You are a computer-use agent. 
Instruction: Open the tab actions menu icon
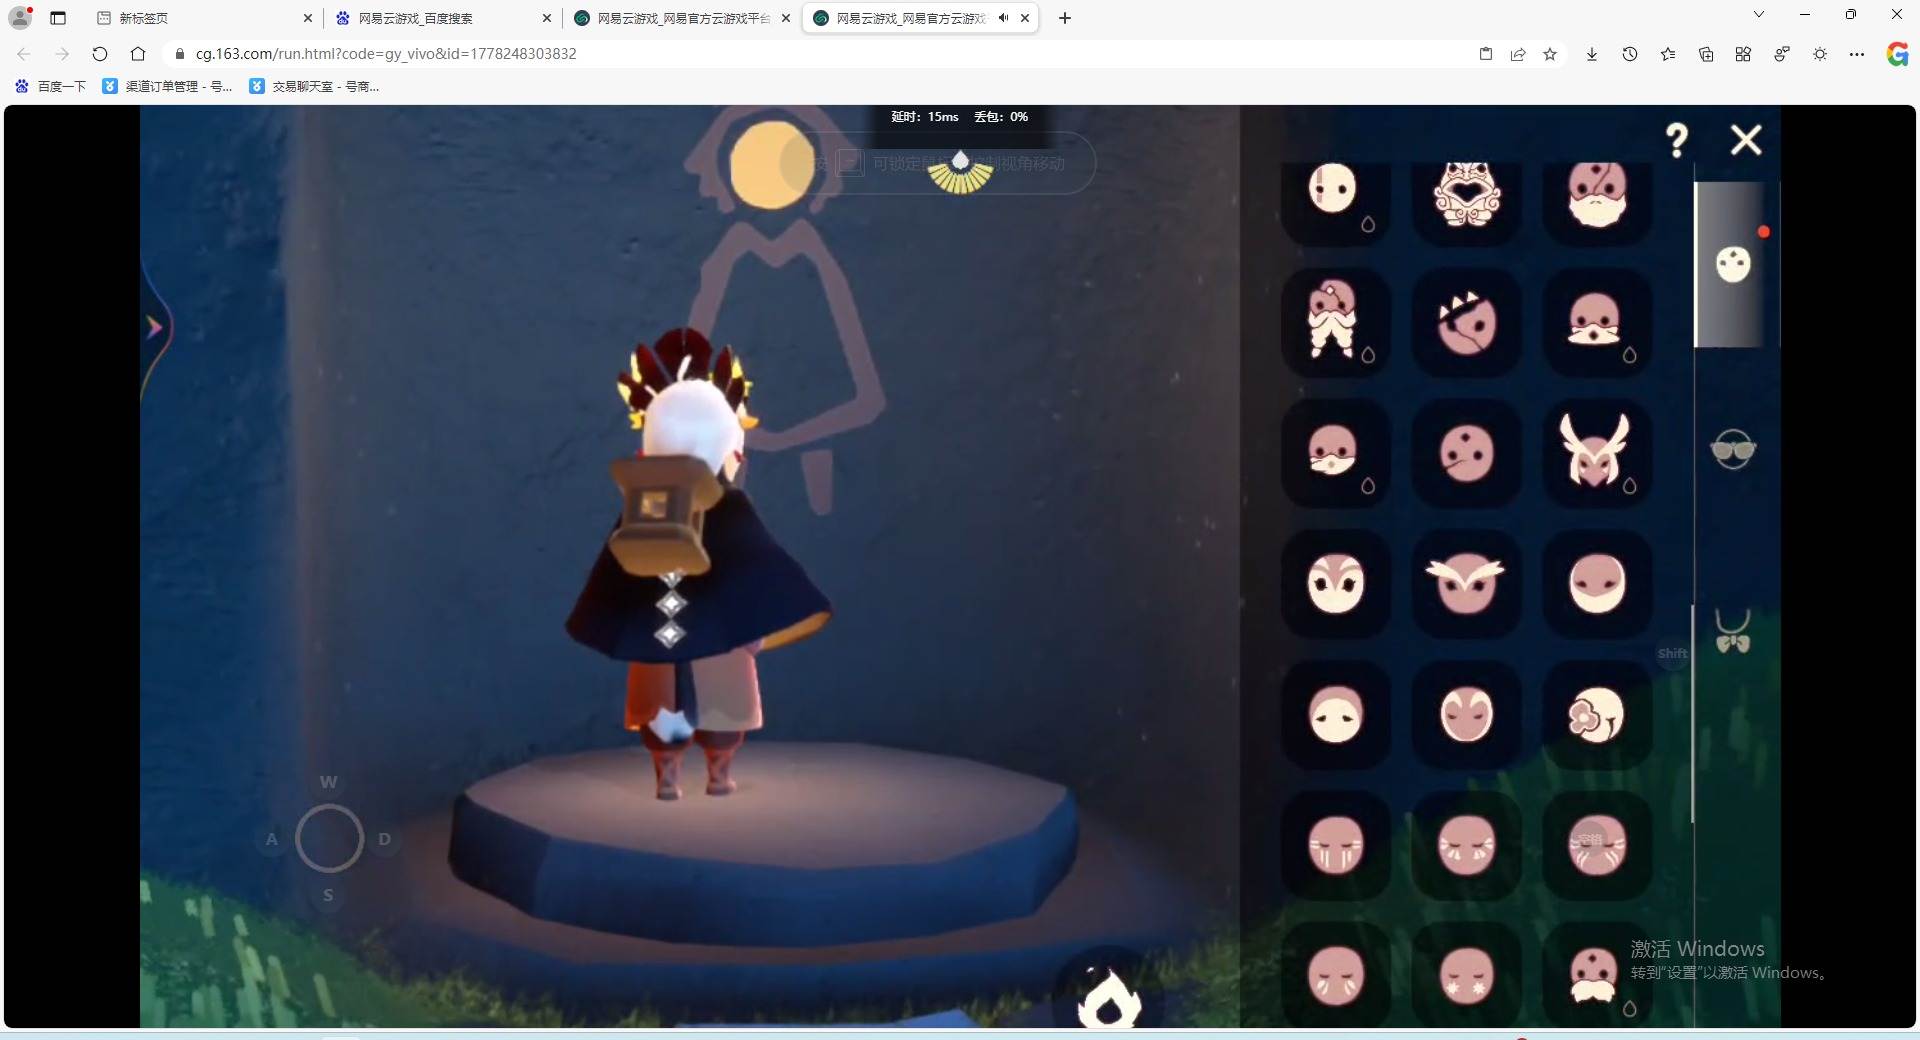[x=58, y=18]
